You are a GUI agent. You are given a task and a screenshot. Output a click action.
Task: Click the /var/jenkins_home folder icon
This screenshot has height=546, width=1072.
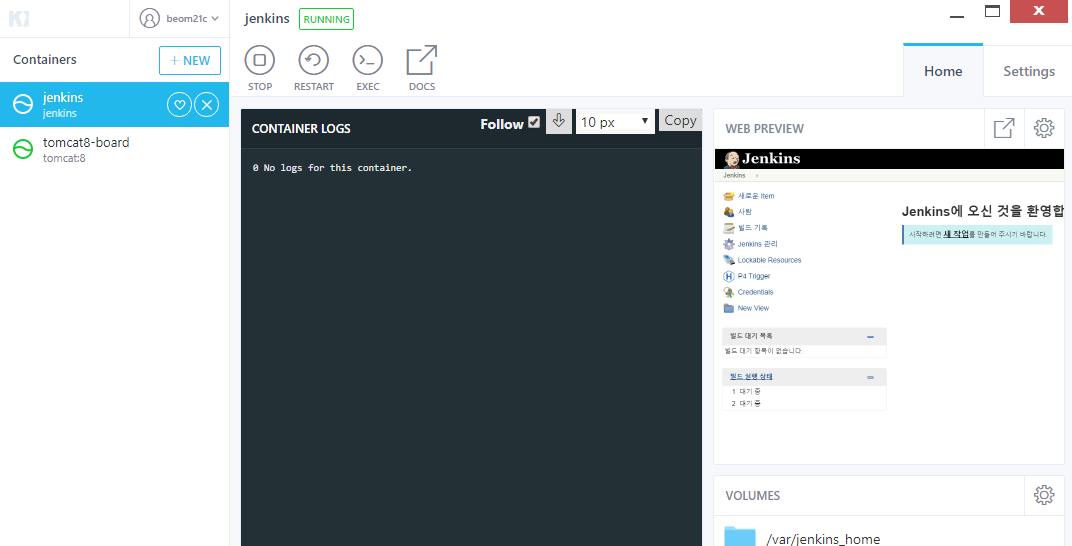(740, 537)
